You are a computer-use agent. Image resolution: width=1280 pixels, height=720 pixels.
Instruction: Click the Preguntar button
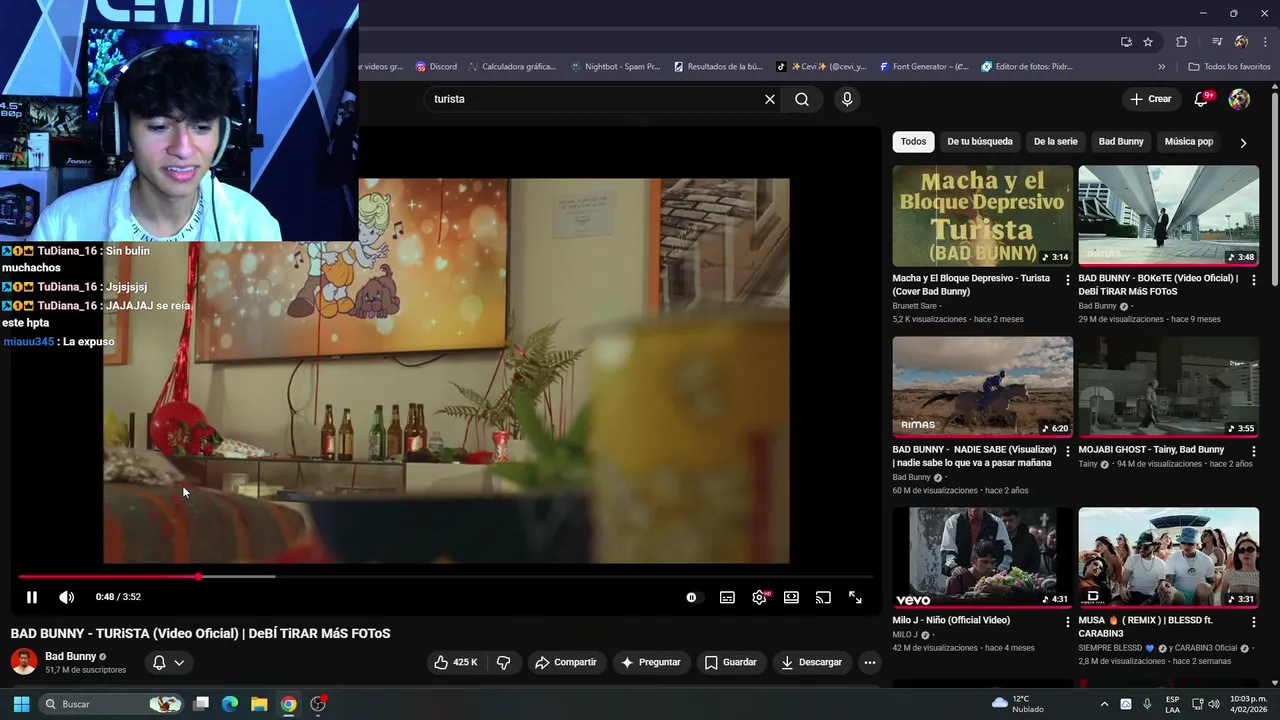651,662
